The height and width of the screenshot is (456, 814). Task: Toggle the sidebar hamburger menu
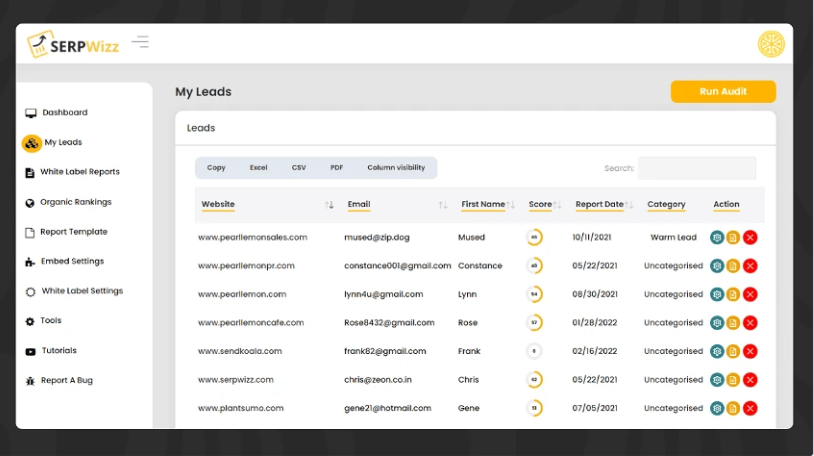coord(140,42)
